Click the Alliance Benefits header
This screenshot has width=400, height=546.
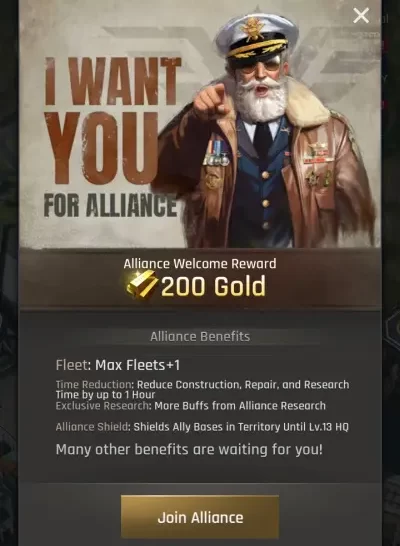200,336
